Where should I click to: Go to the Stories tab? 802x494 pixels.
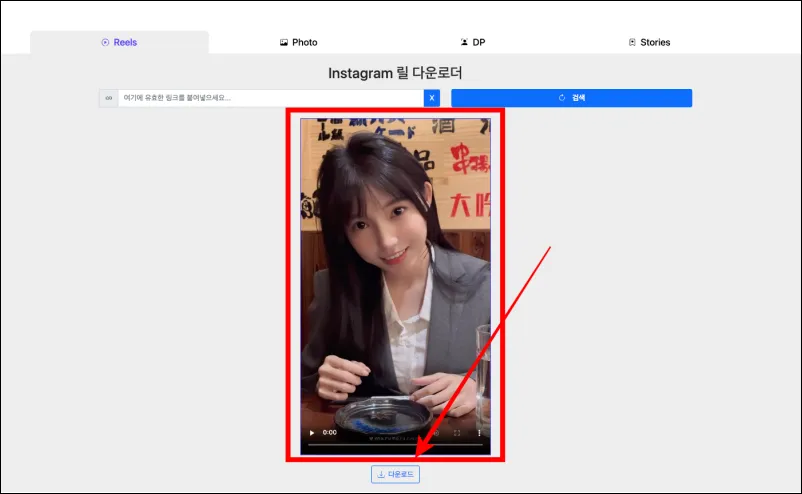(x=649, y=42)
